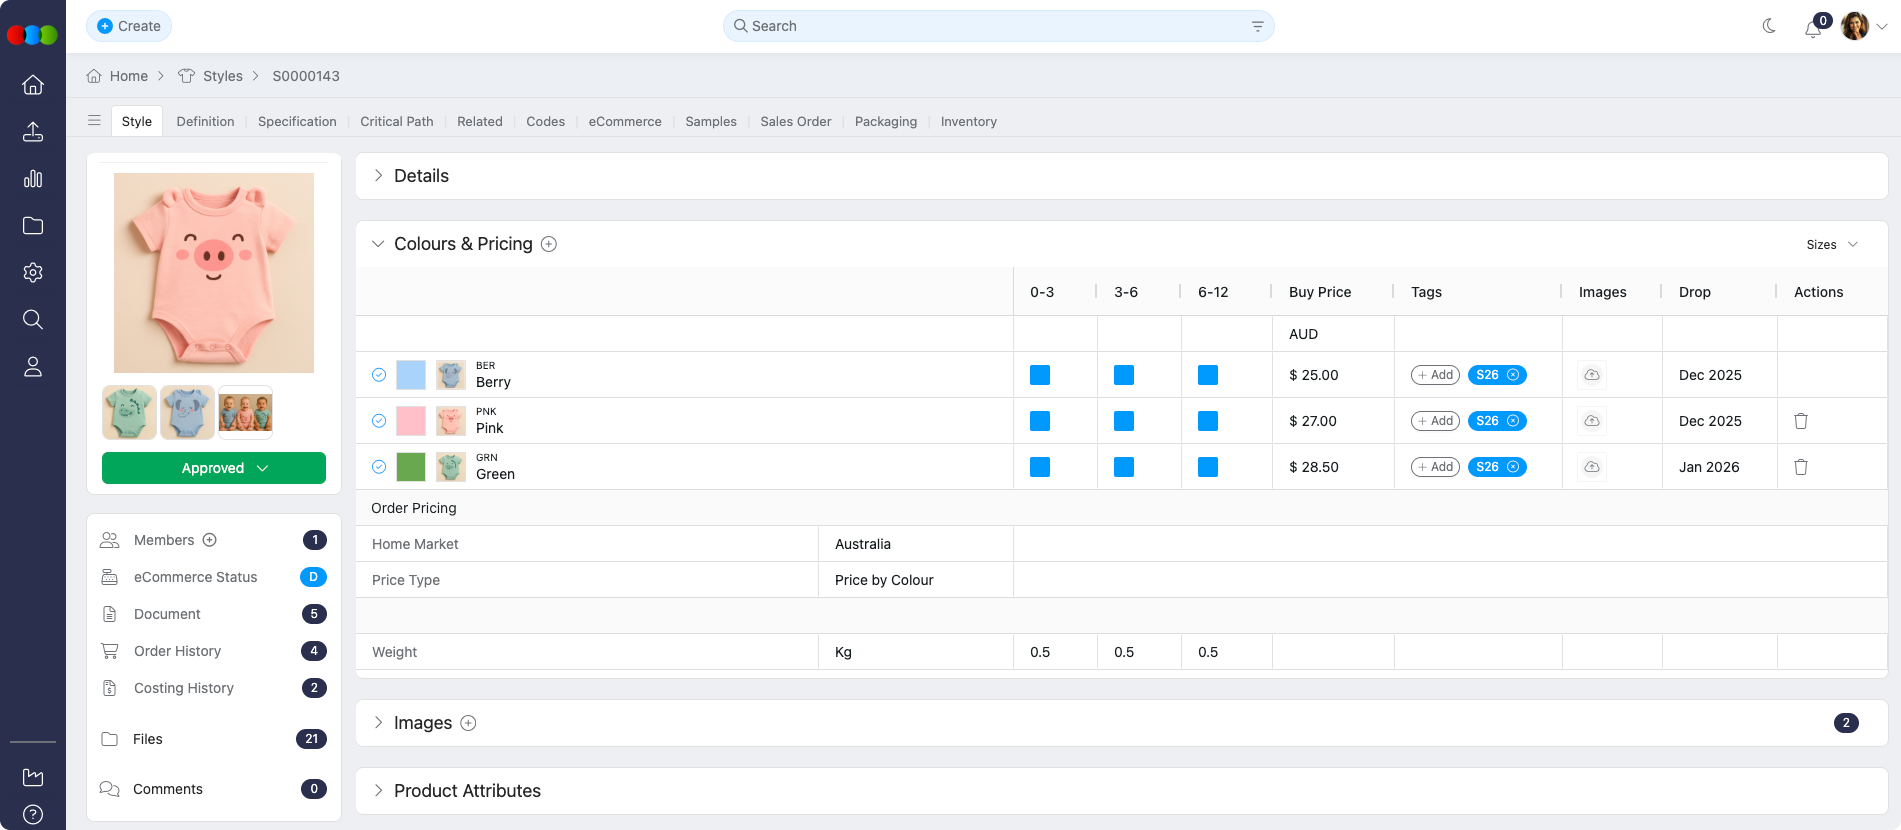Screen dimensions: 1901x830
Task: Toggle 0-3 size for Pink
Action: [1040, 421]
